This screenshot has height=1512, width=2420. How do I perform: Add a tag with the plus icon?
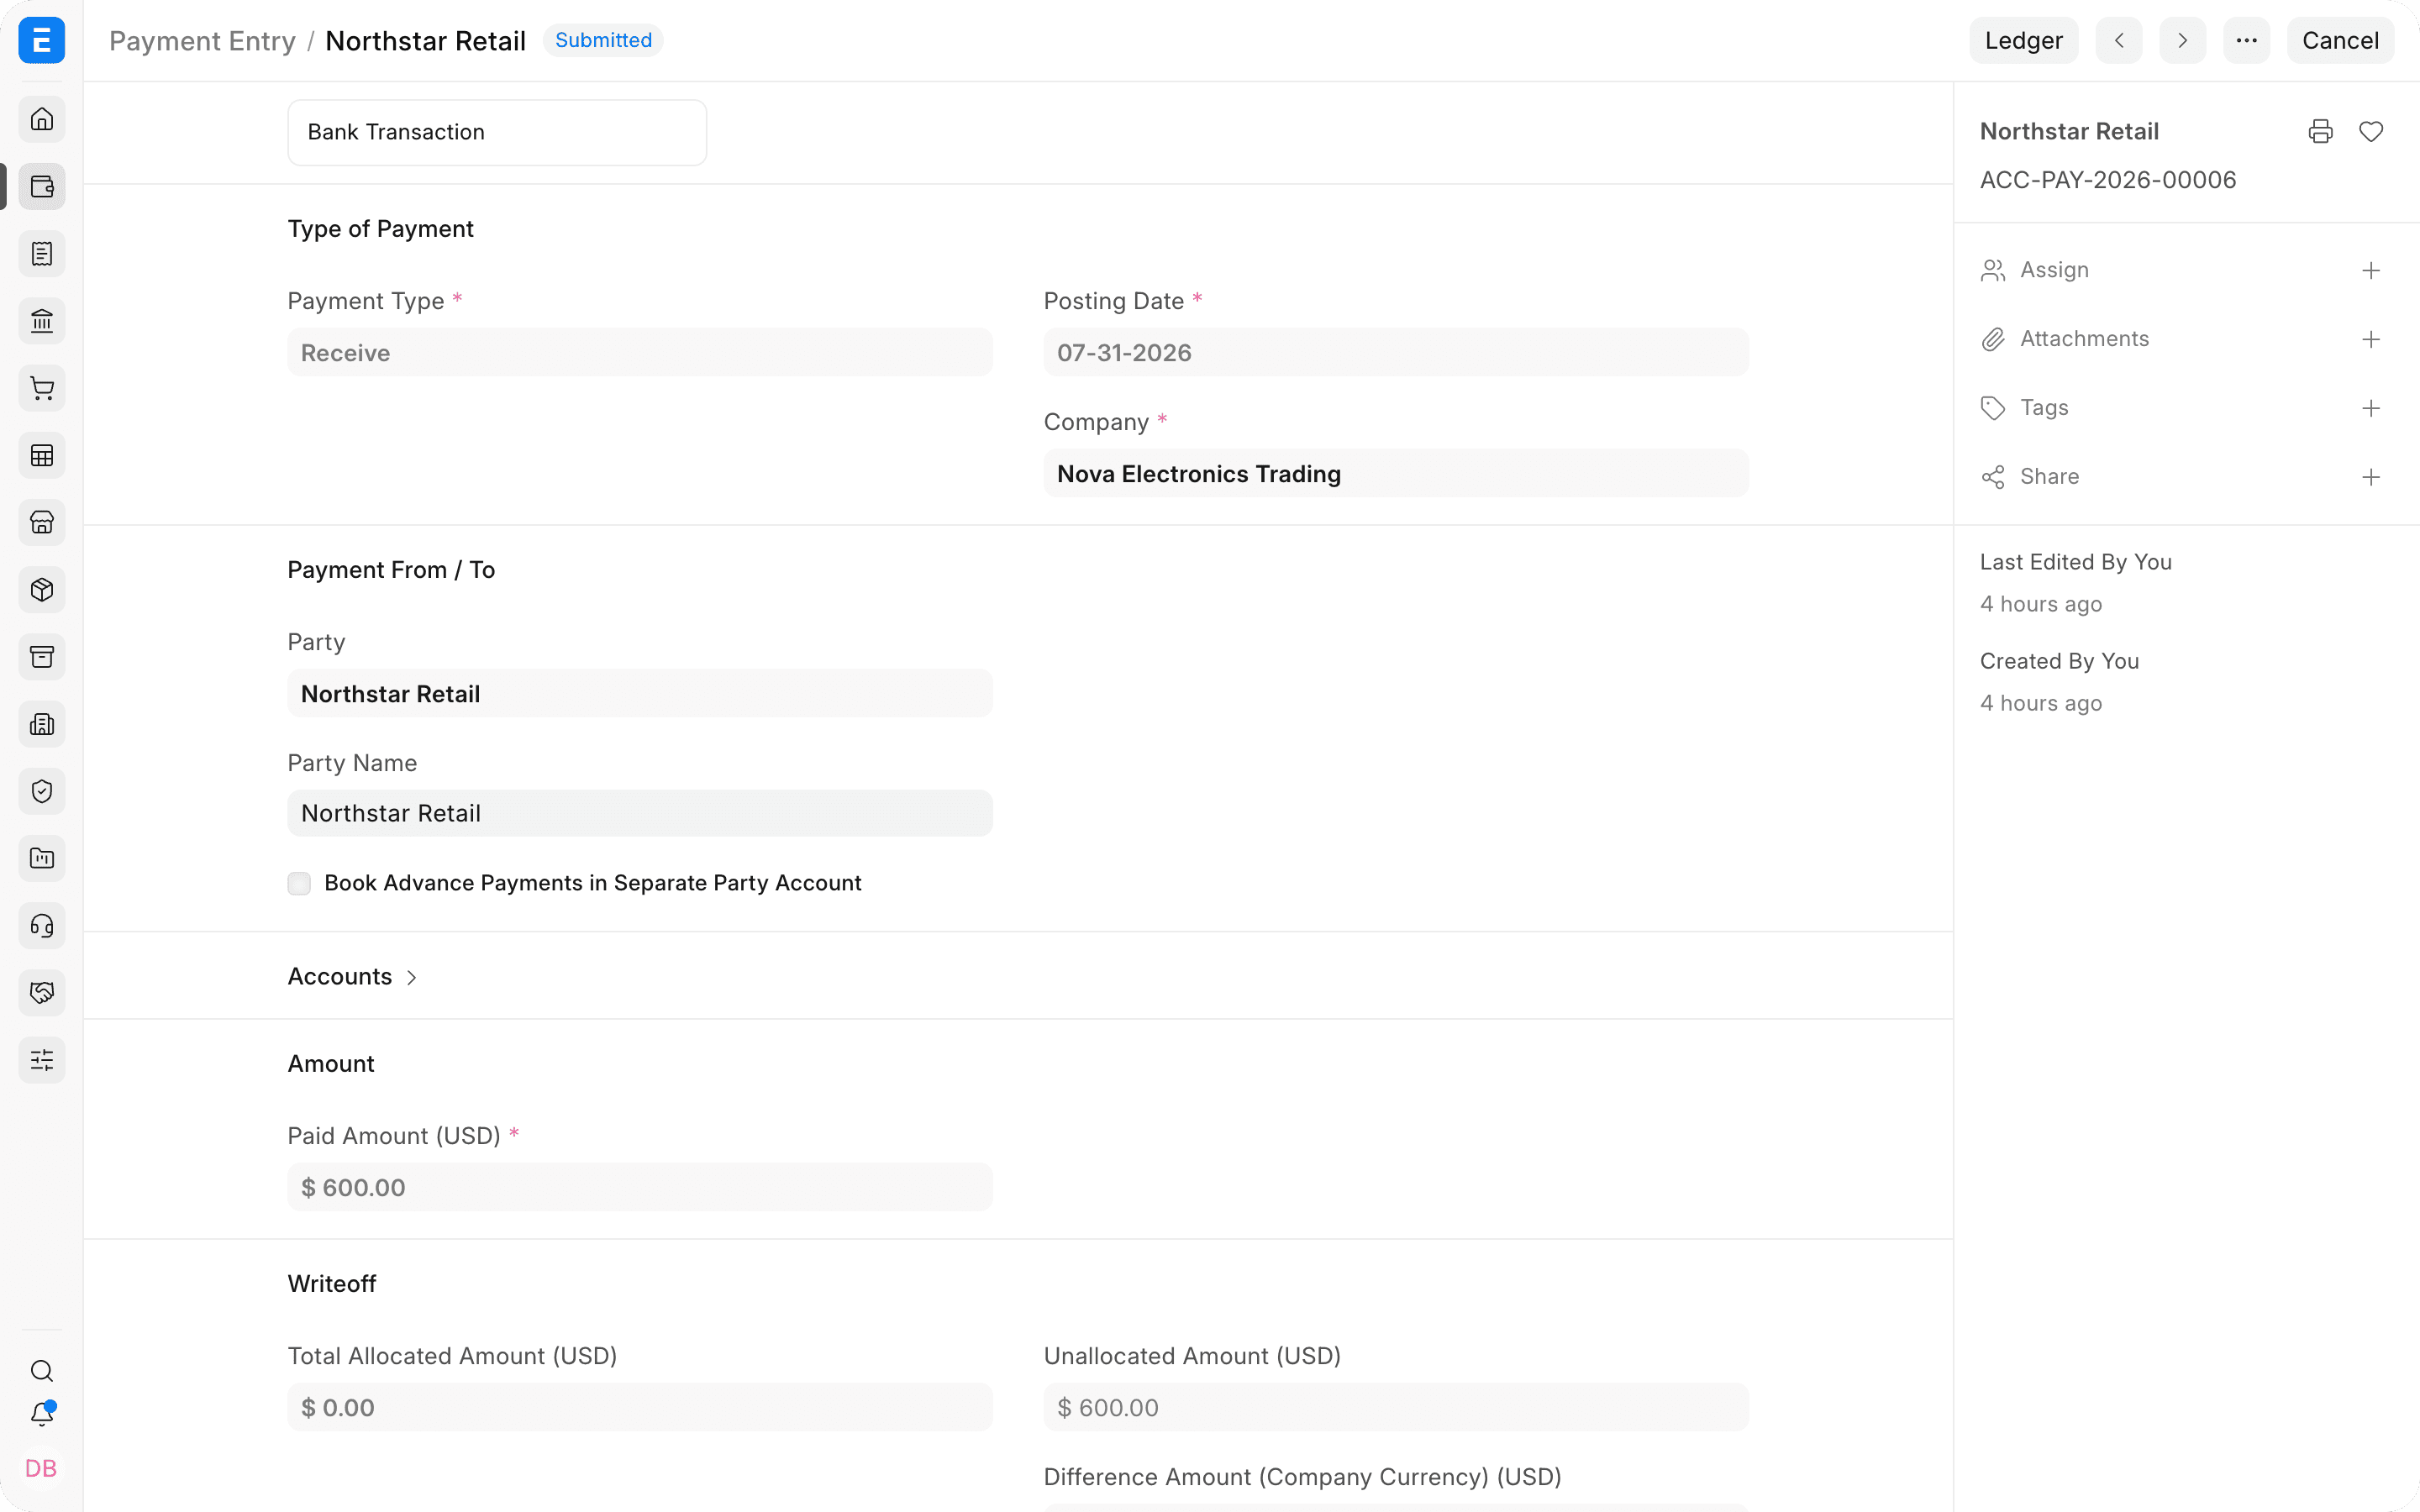pyautogui.click(x=2371, y=408)
